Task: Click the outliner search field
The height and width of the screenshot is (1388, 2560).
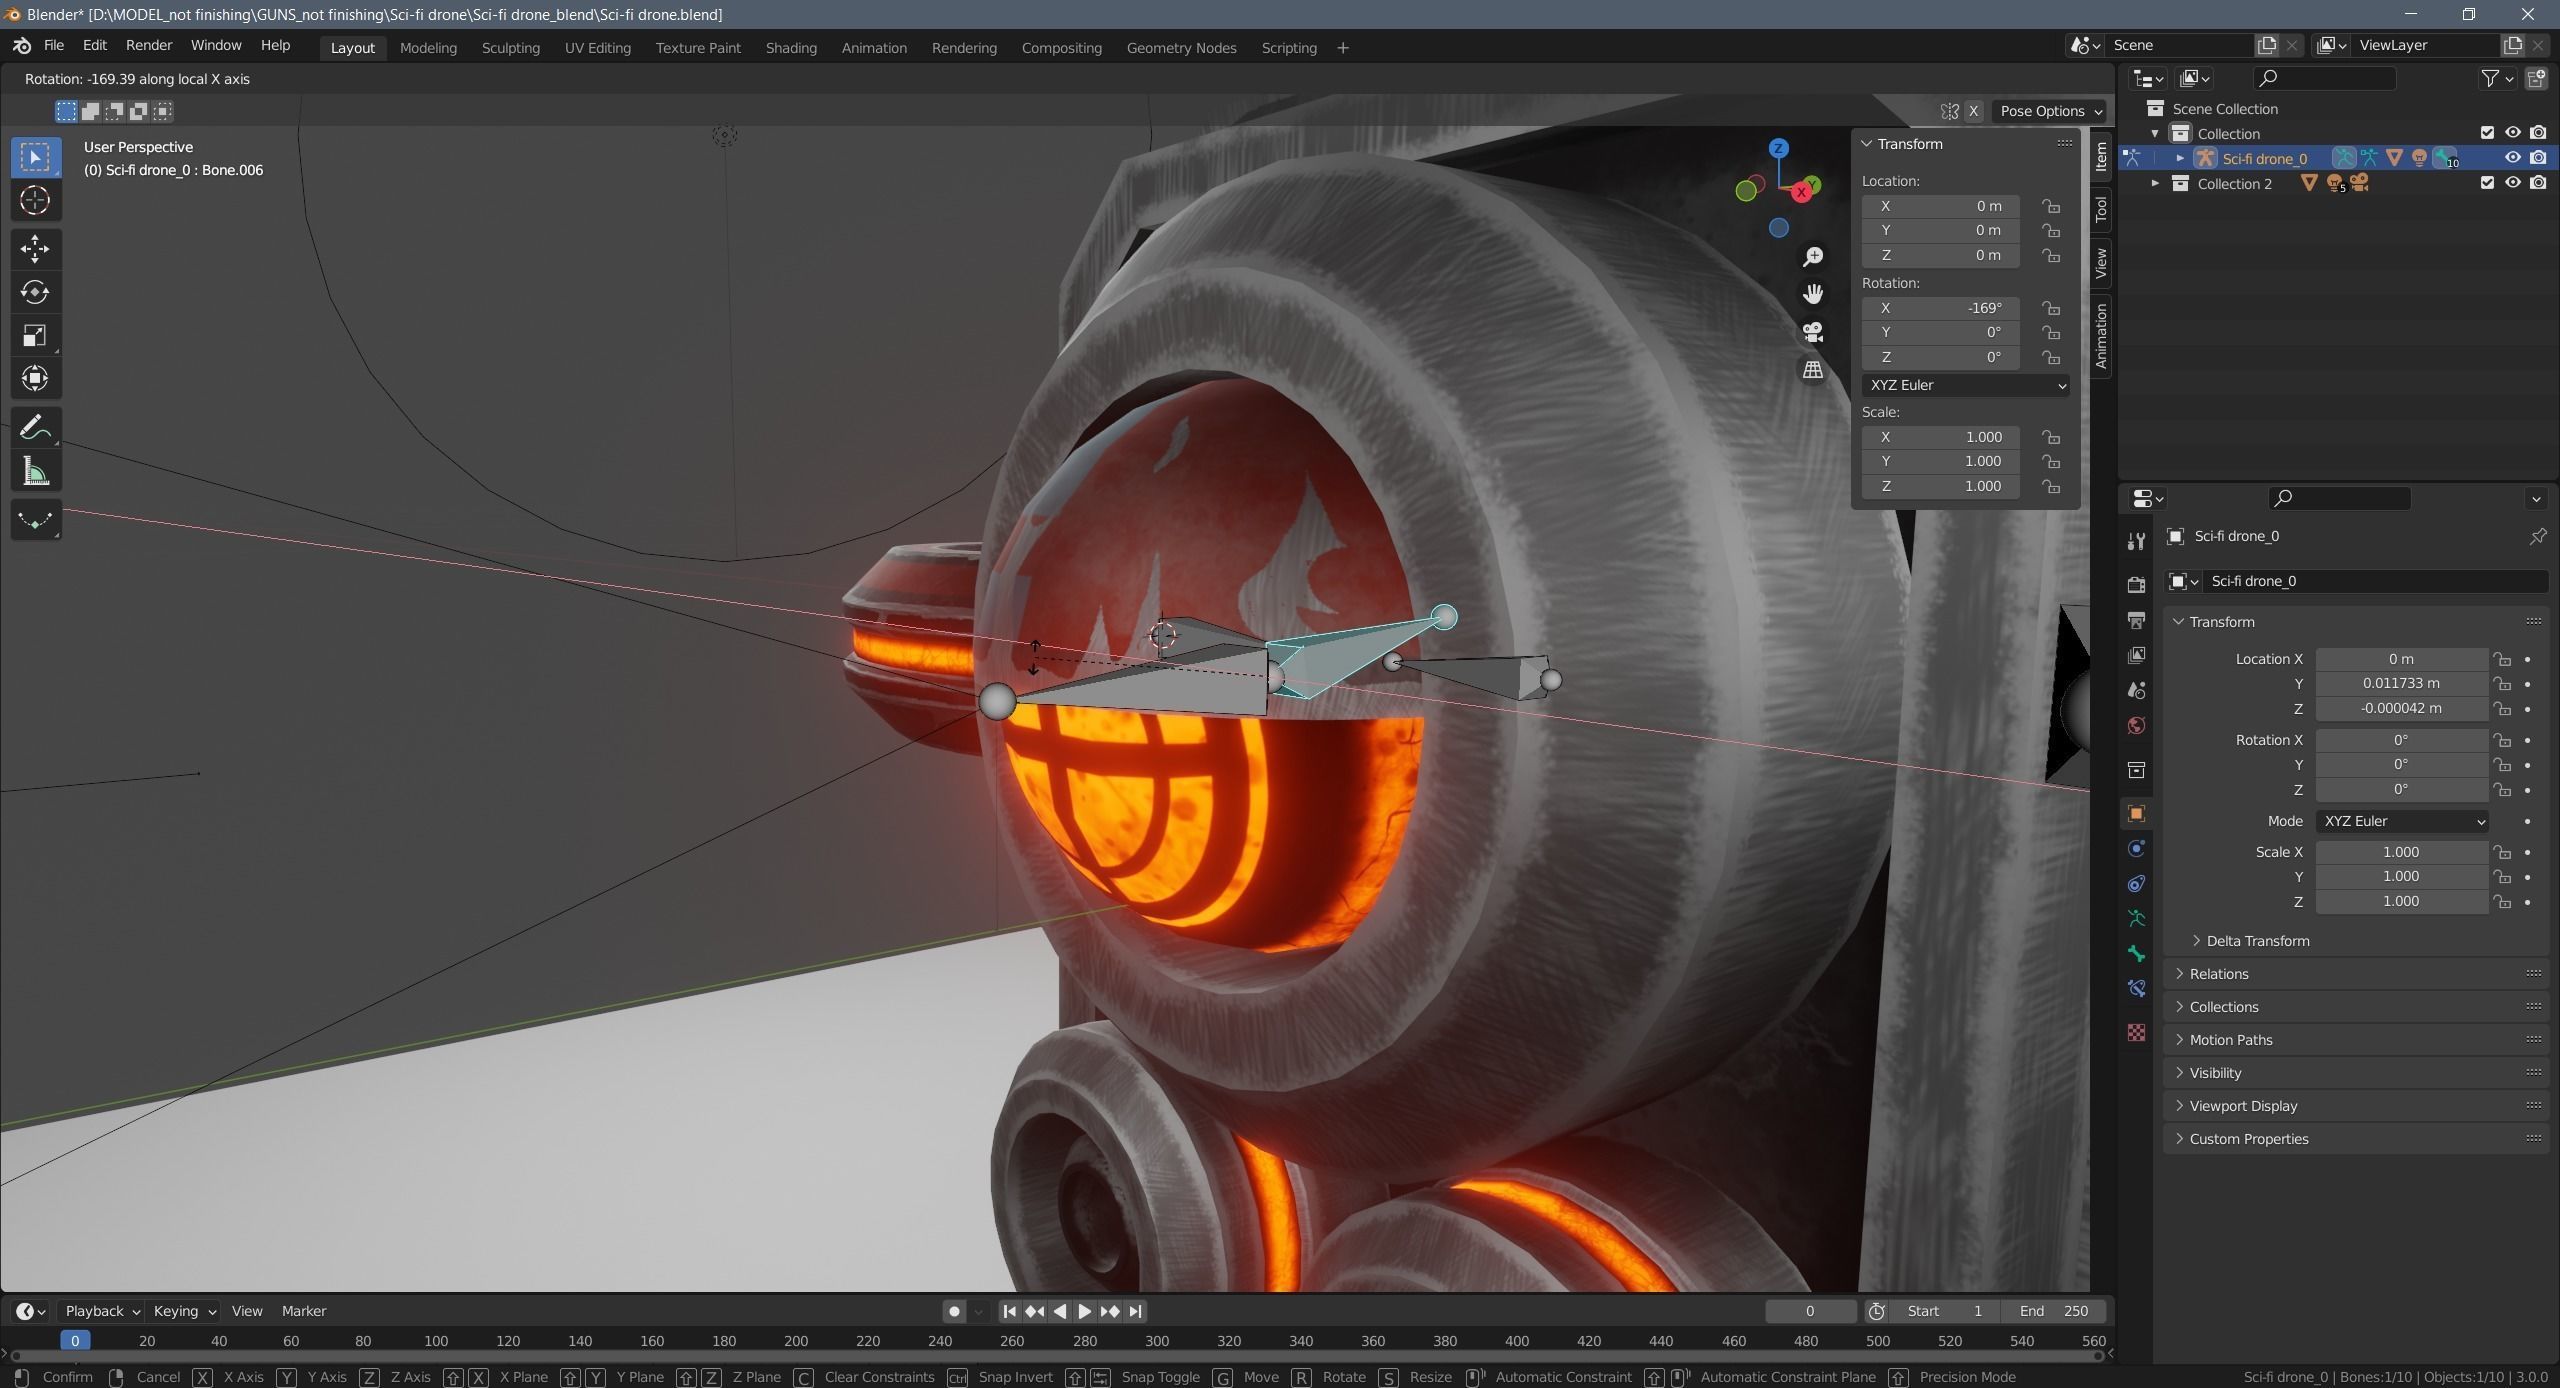Action: pos(2325,78)
